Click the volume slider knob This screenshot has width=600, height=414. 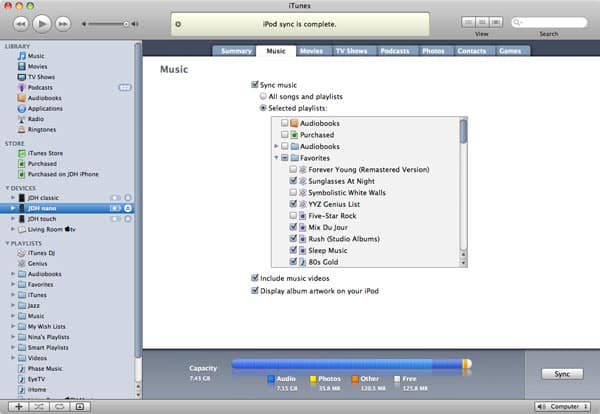[x=126, y=24]
